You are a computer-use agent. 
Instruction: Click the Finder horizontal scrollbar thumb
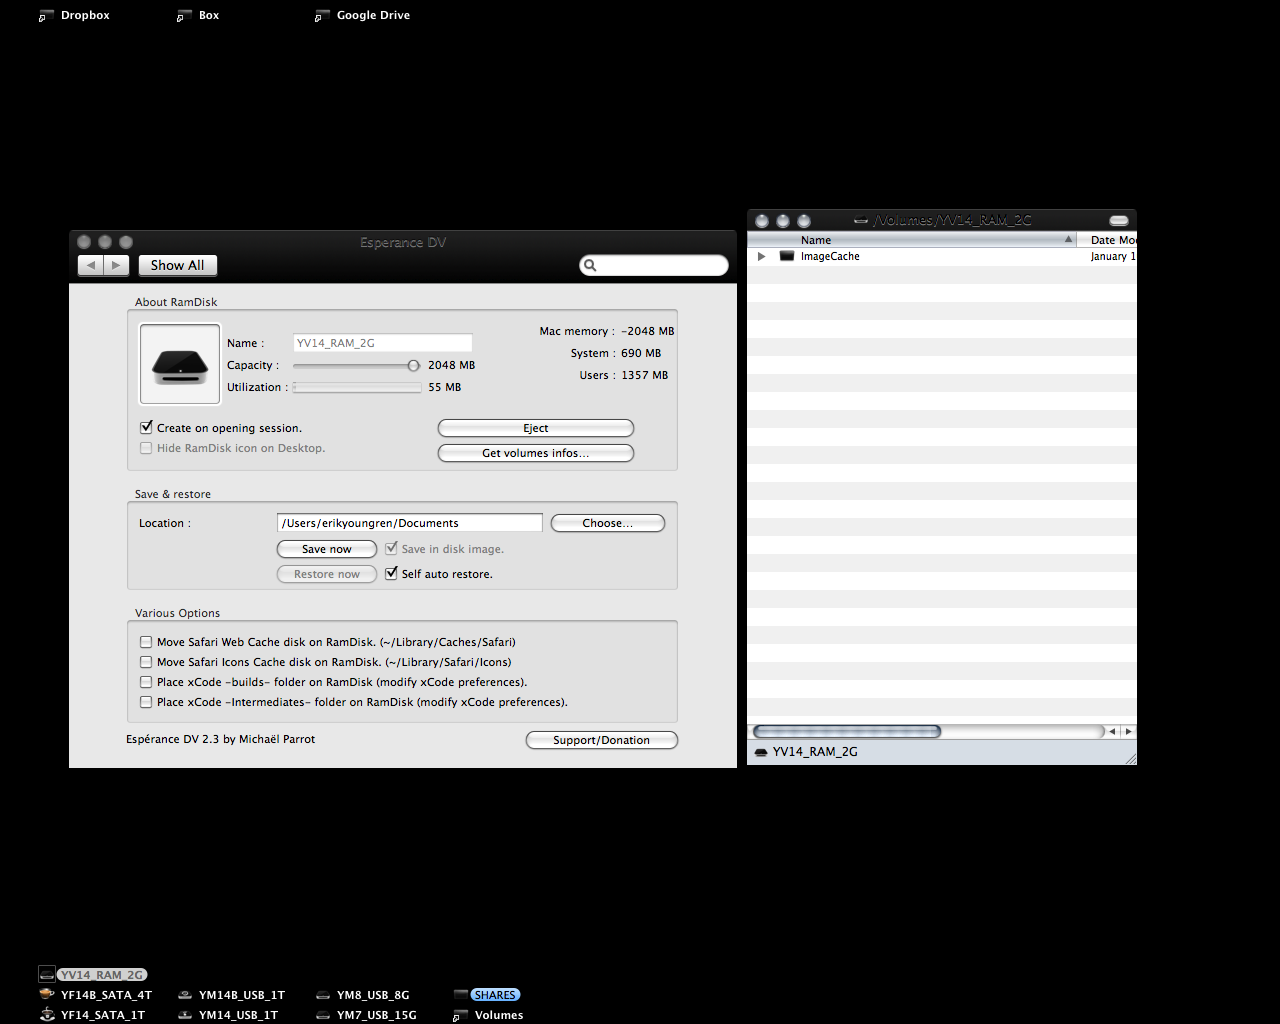(847, 732)
